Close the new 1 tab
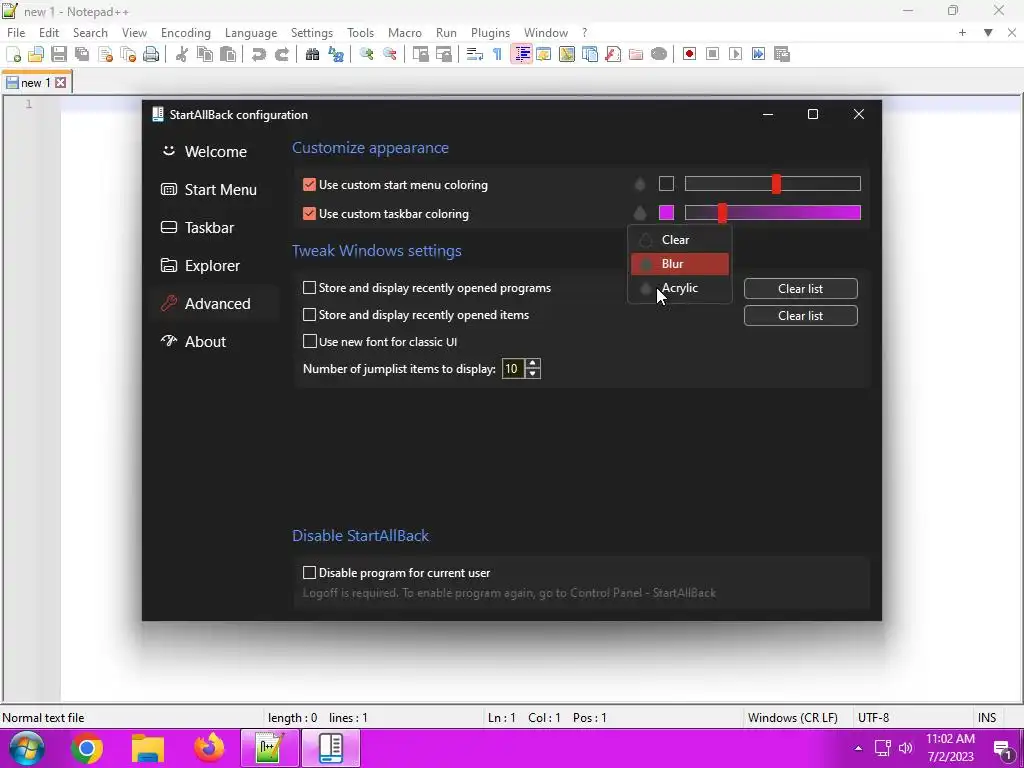 coord(61,83)
